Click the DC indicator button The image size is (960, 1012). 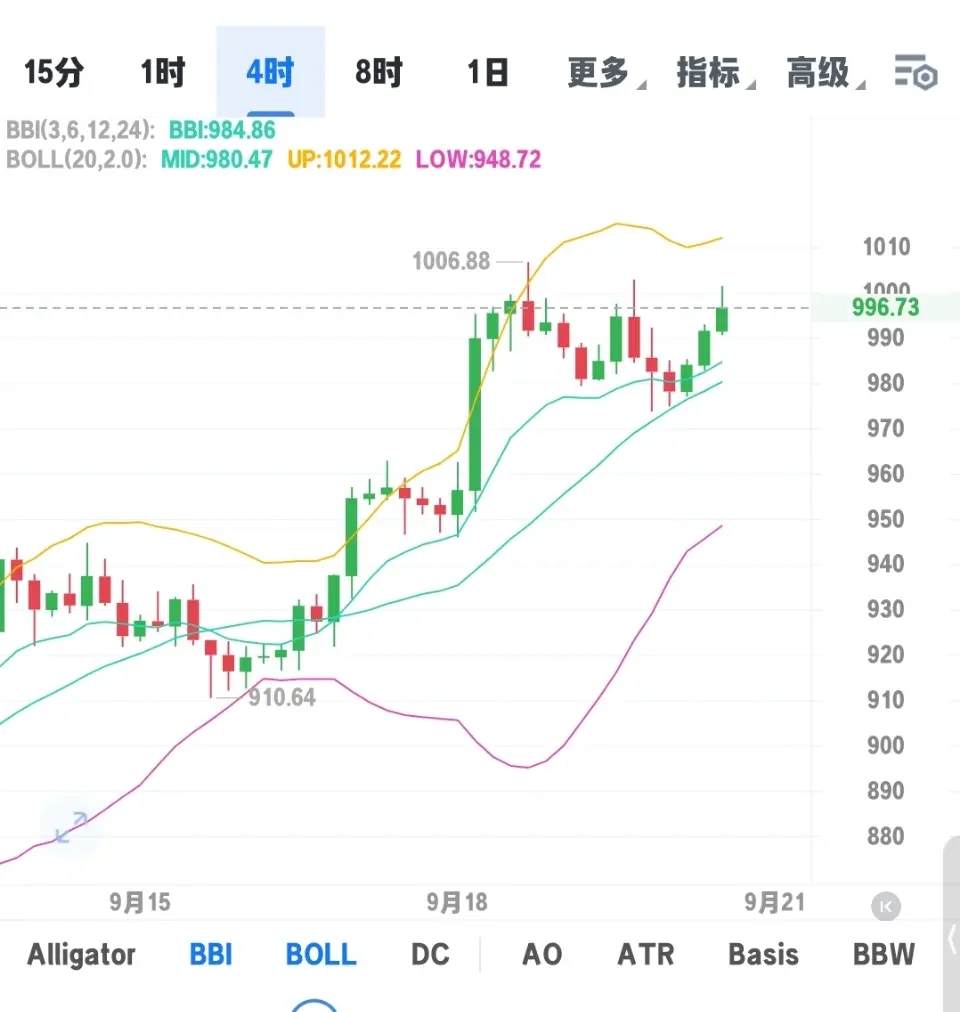[430, 954]
